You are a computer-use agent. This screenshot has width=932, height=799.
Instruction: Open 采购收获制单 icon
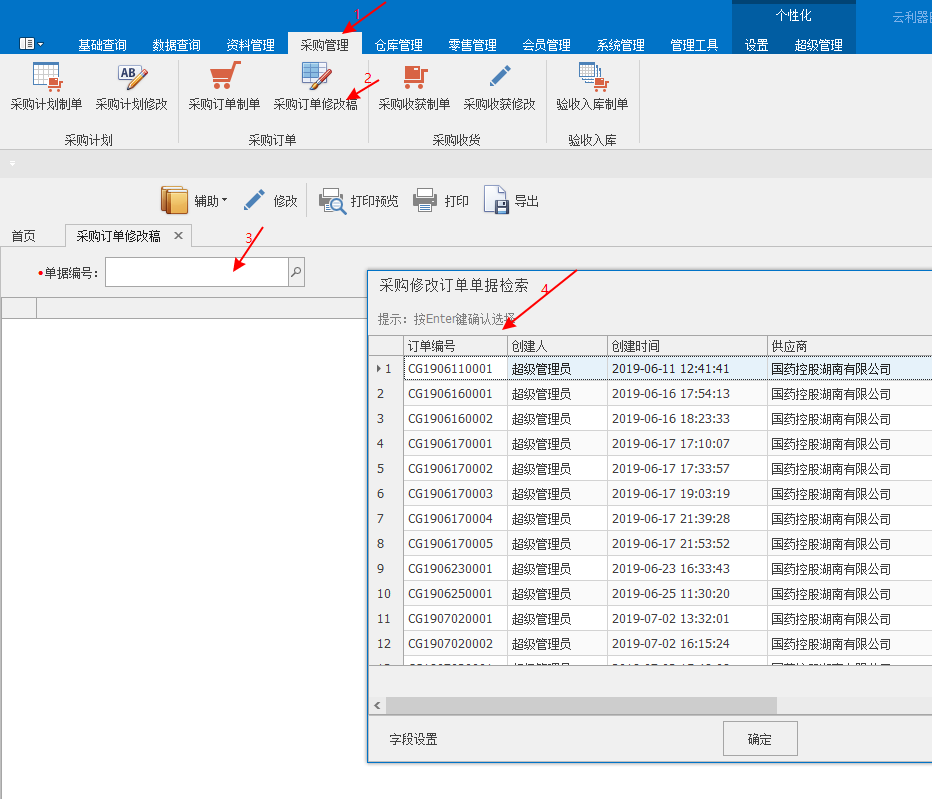[x=414, y=76]
